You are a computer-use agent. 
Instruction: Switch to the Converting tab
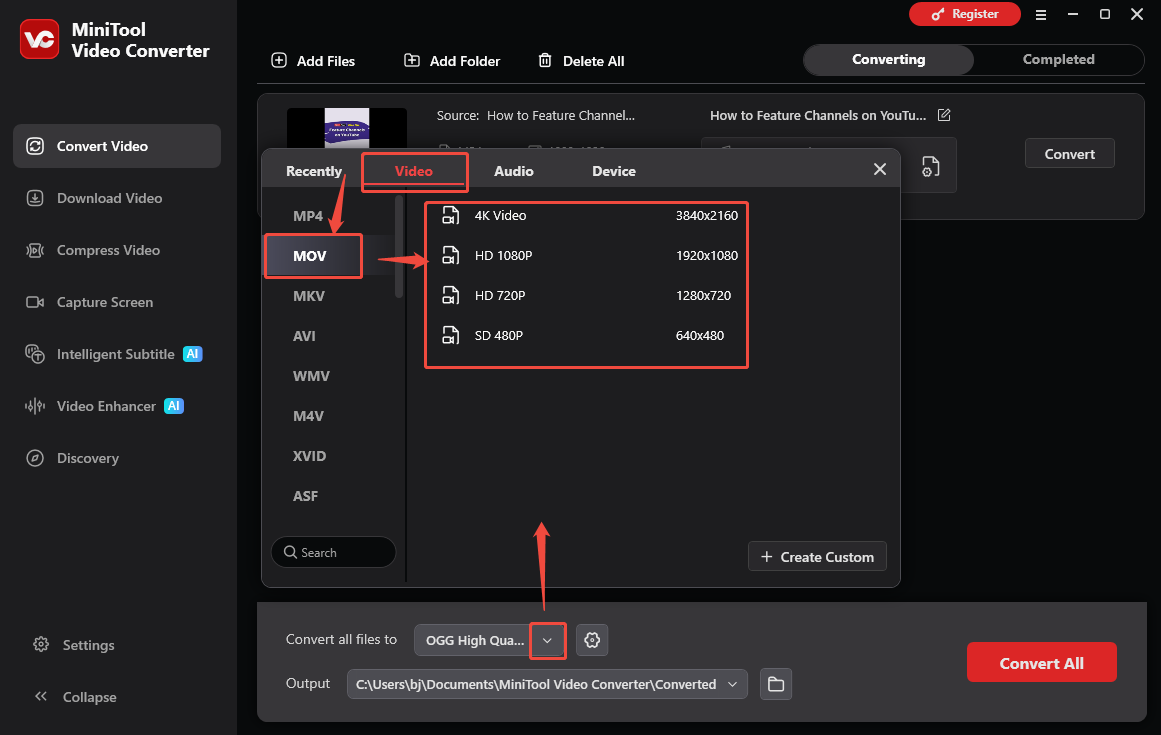pos(889,59)
